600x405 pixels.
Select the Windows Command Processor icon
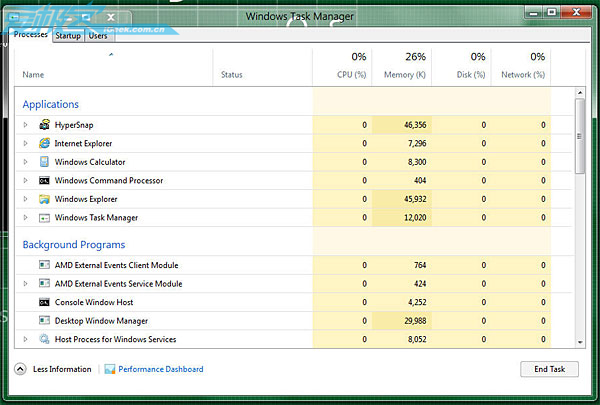click(x=44, y=181)
